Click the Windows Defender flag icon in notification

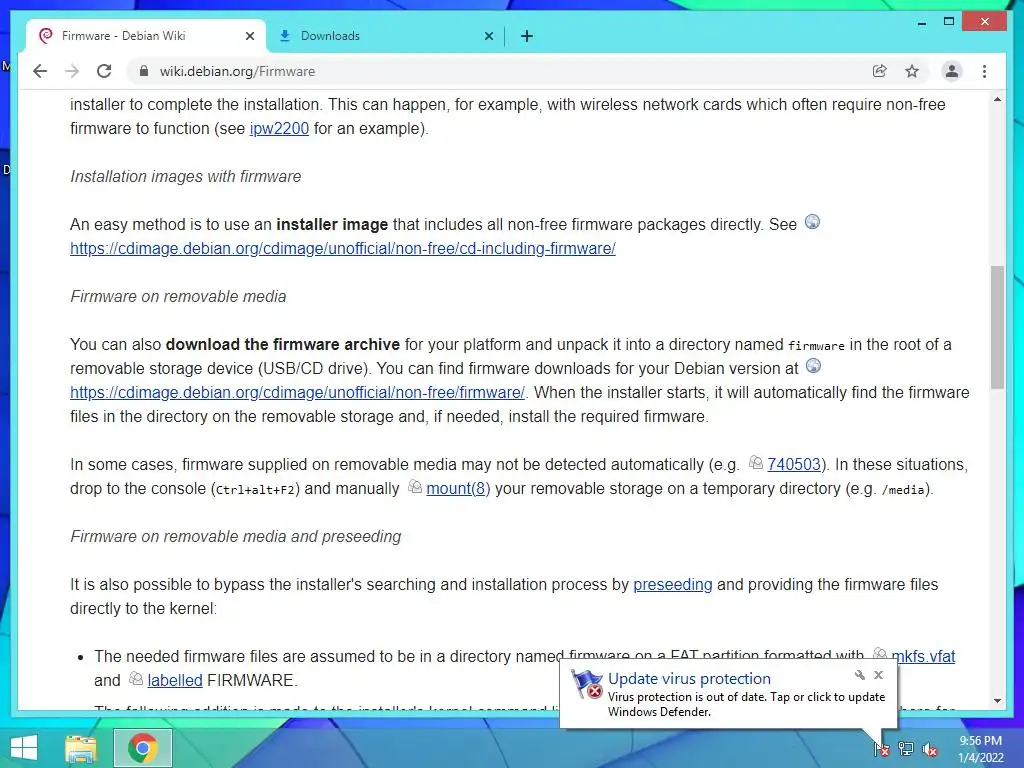click(x=586, y=684)
